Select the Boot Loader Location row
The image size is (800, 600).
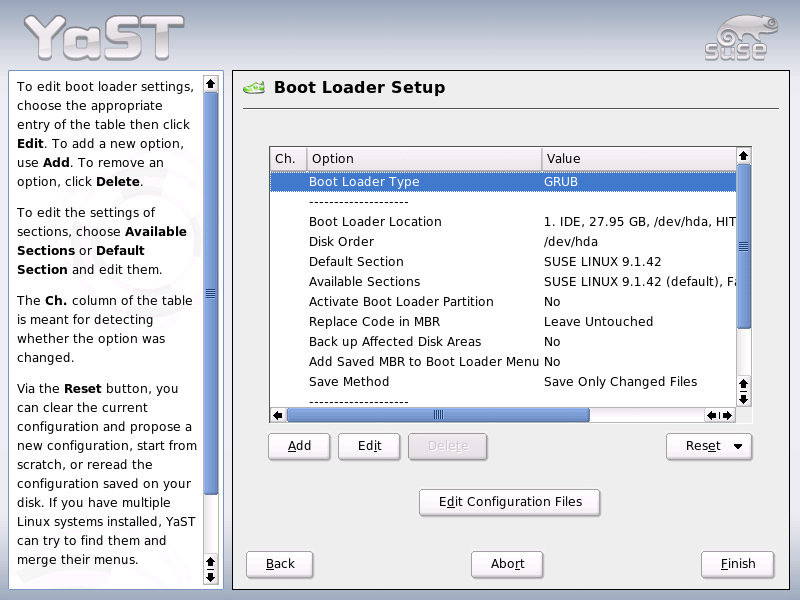[503, 222]
